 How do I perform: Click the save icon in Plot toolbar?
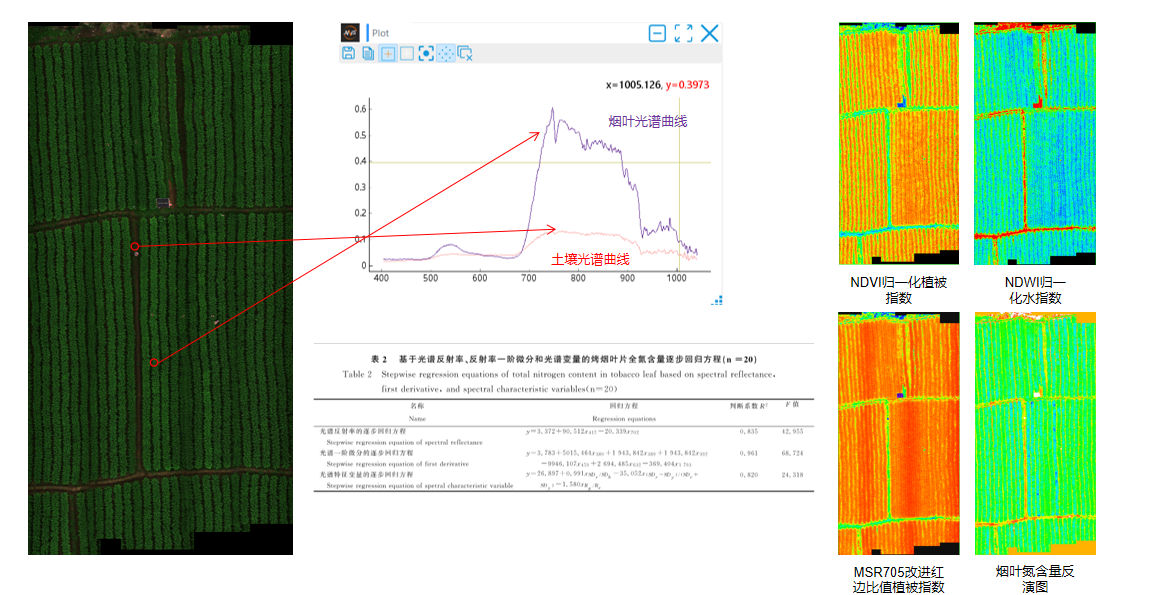(348, 53)
